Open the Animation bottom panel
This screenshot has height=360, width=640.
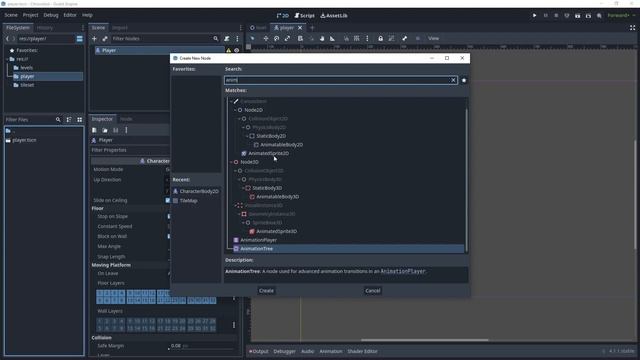click(x=331, y=351)
